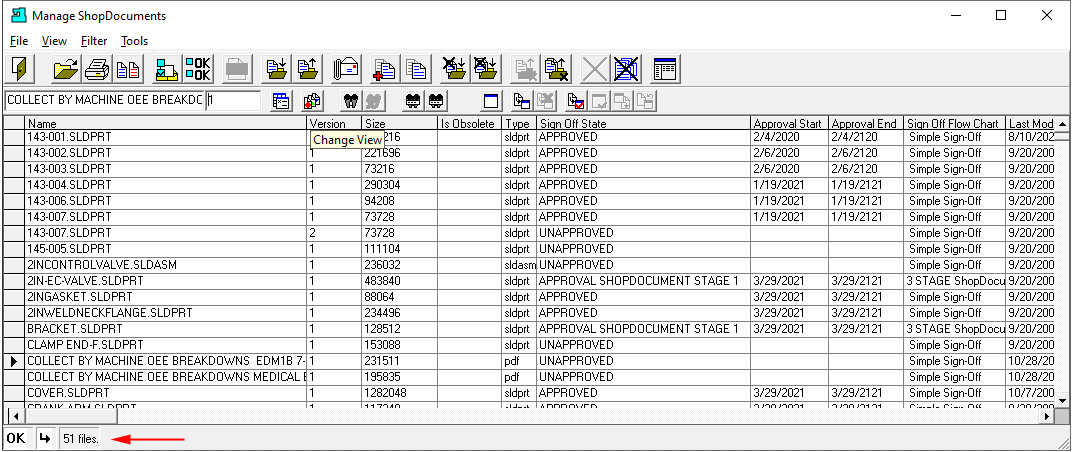Click the OK button in status bar
Viewport: 1073px width, 452px height.
pyautogui.click(x=16, y=438)
